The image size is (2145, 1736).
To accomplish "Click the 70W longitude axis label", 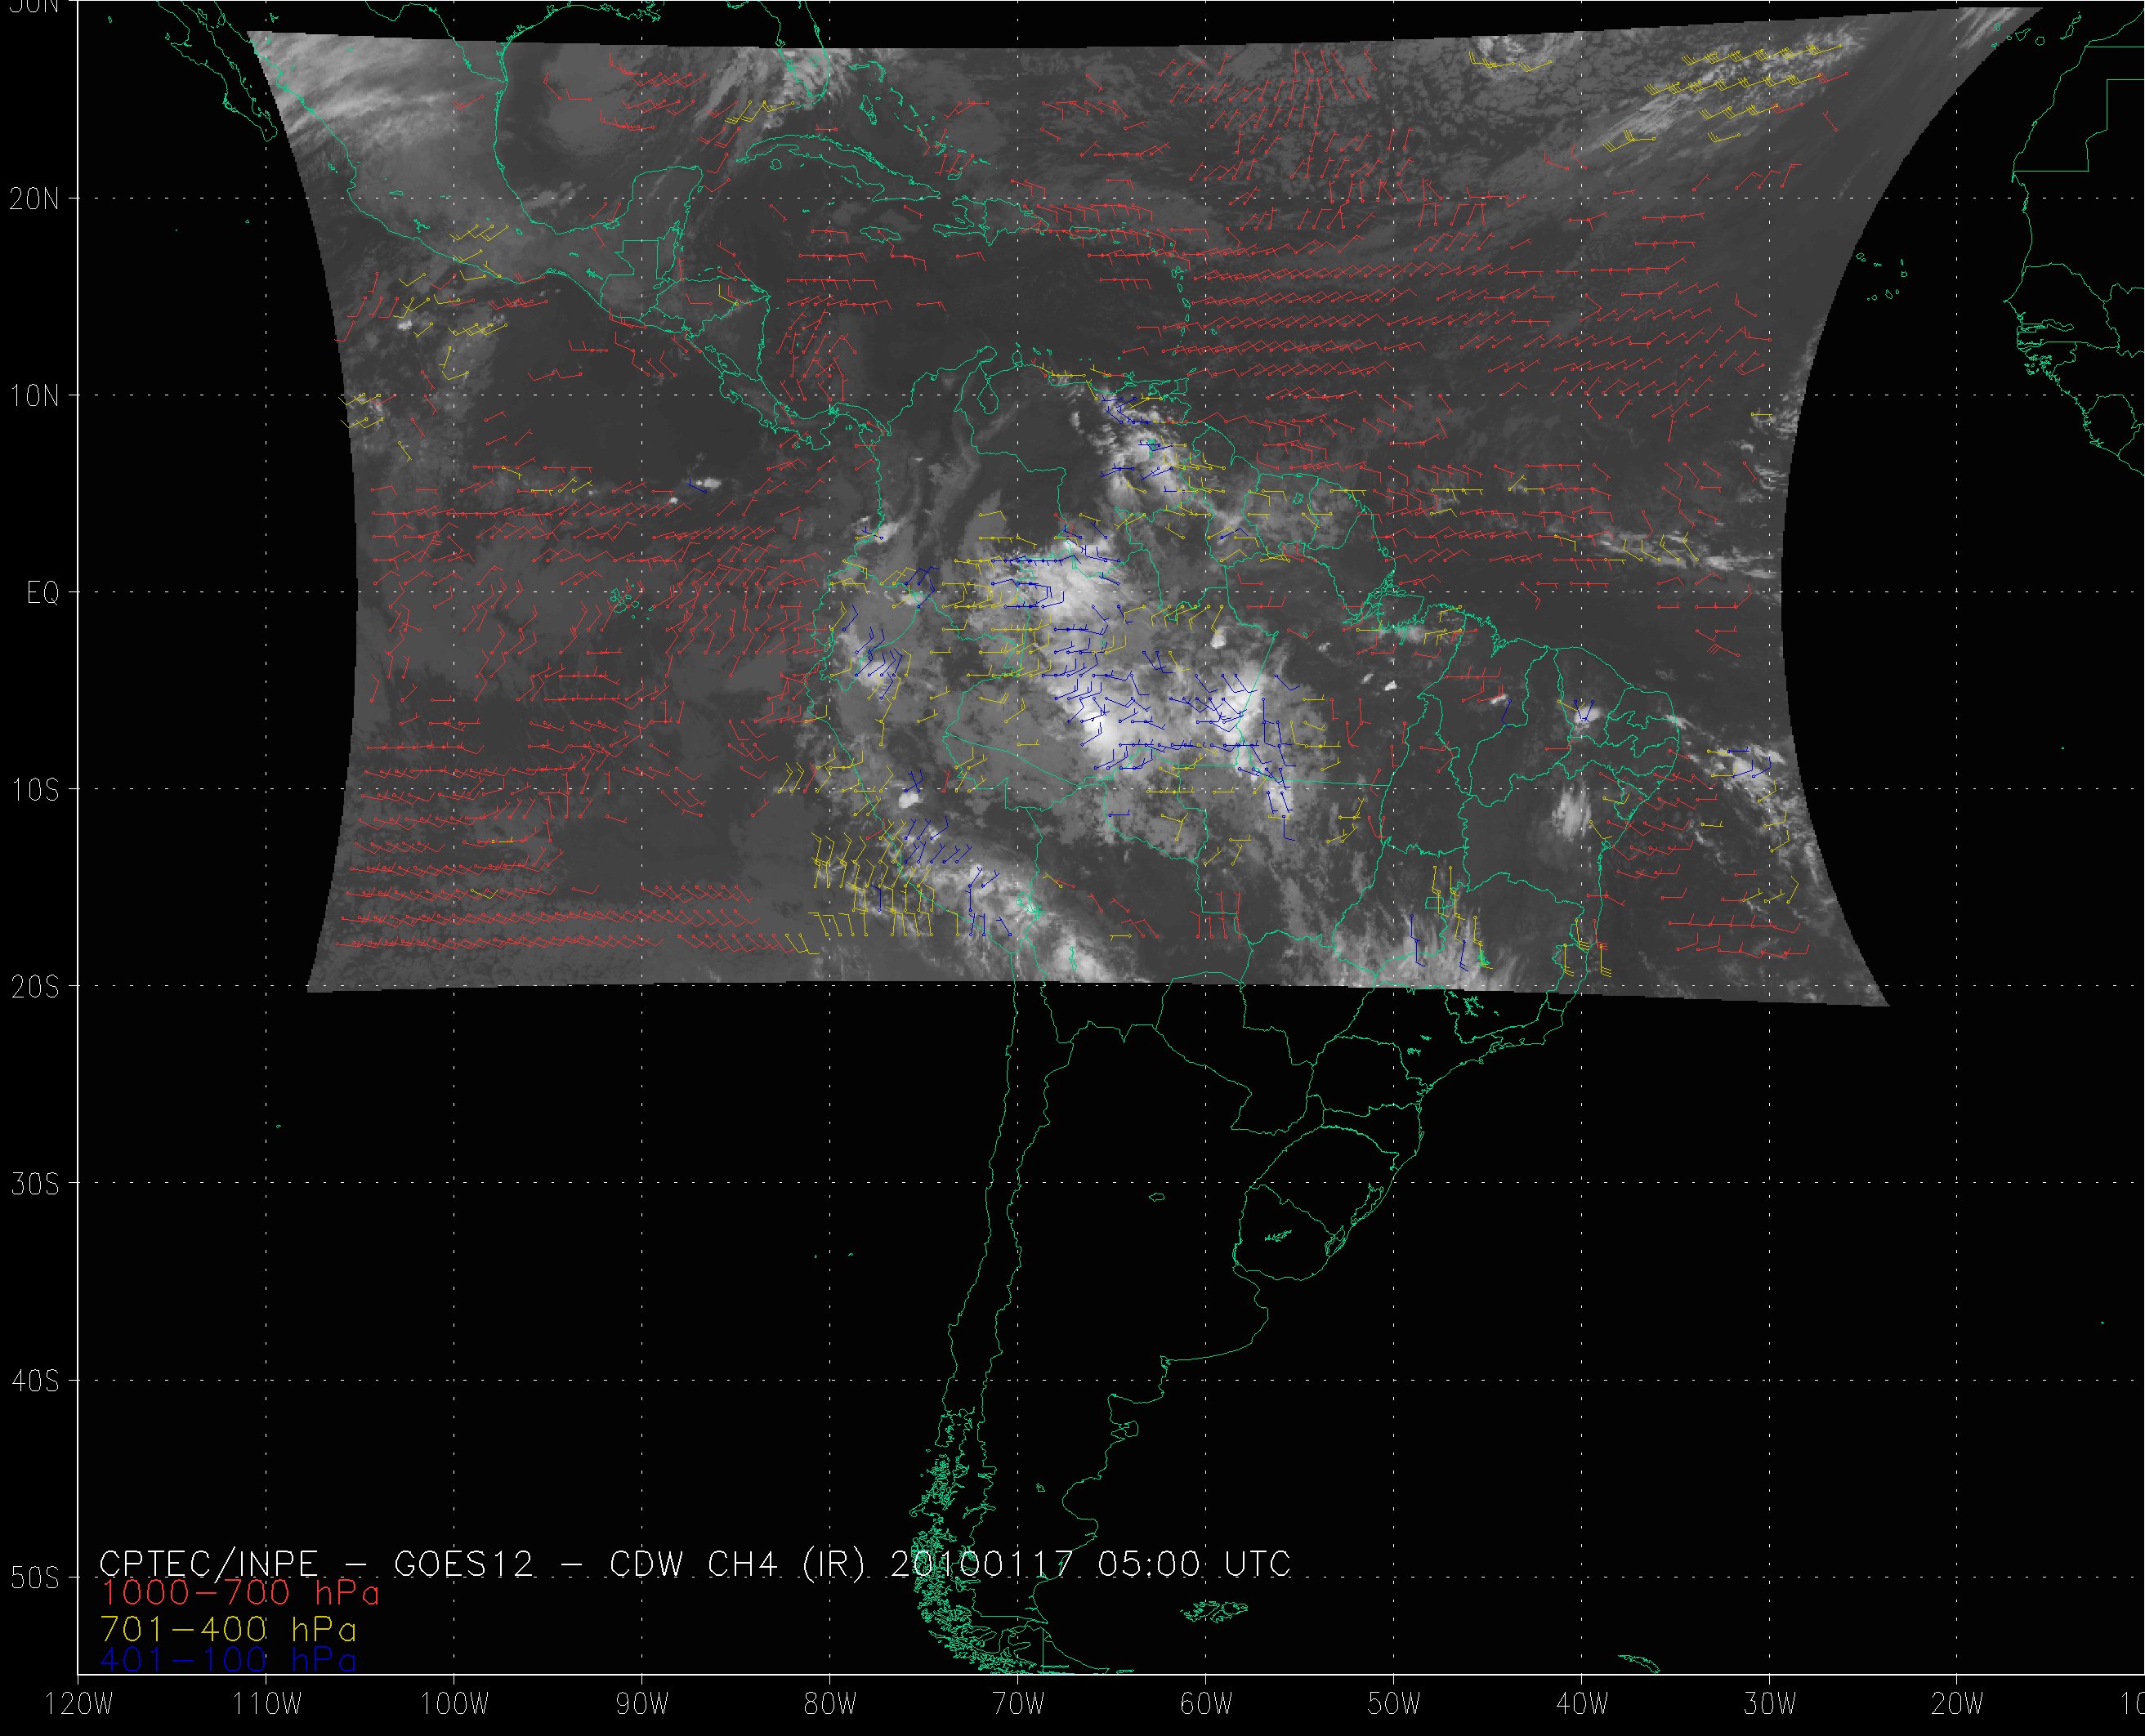I will (x=1017, y=1704).
